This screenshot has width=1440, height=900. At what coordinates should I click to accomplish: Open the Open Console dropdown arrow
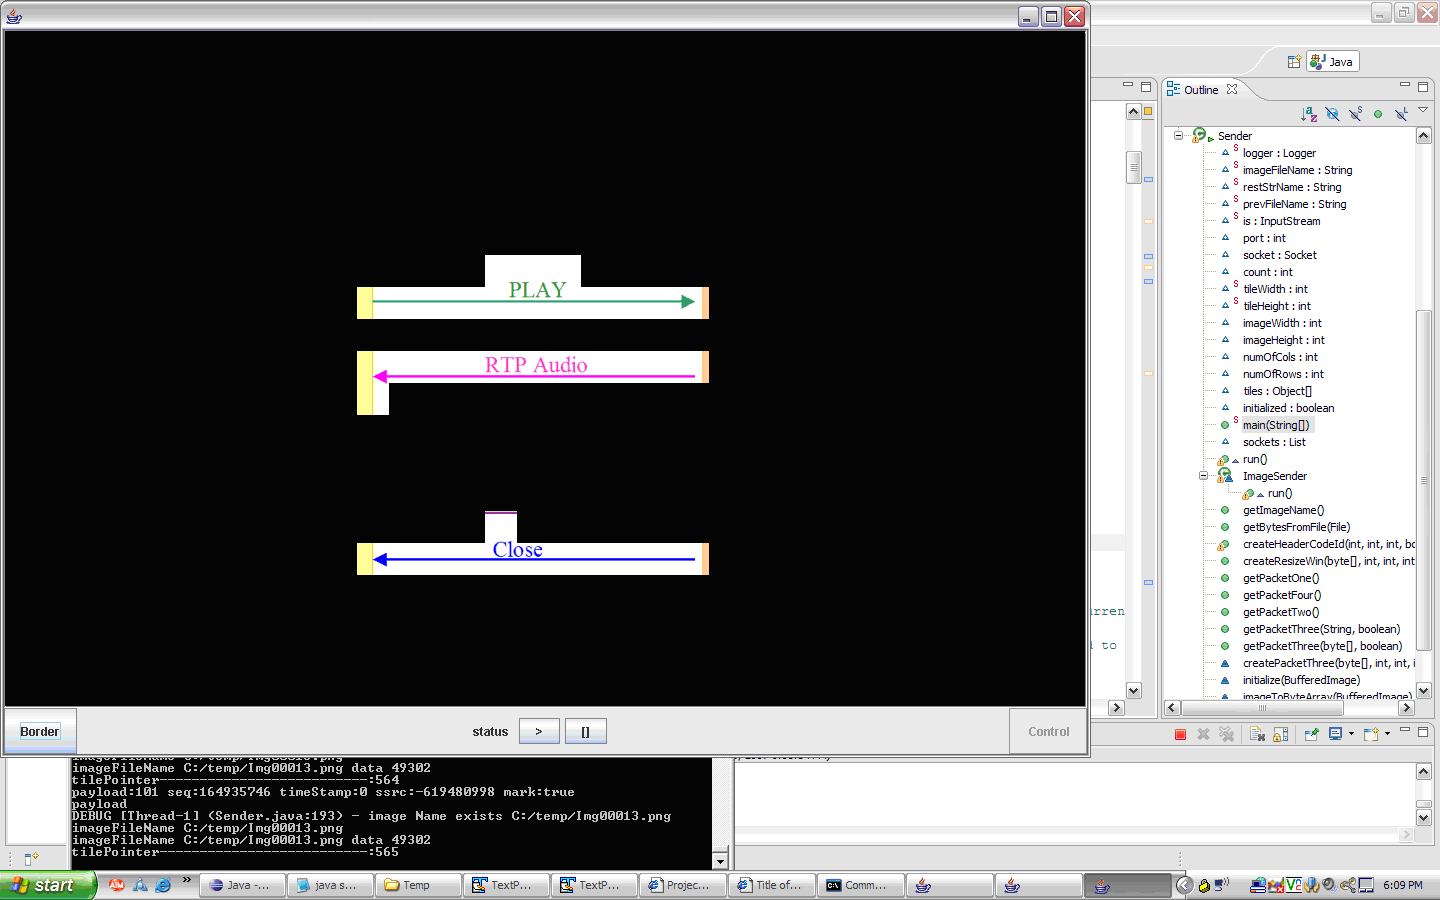click(1387, 734)
